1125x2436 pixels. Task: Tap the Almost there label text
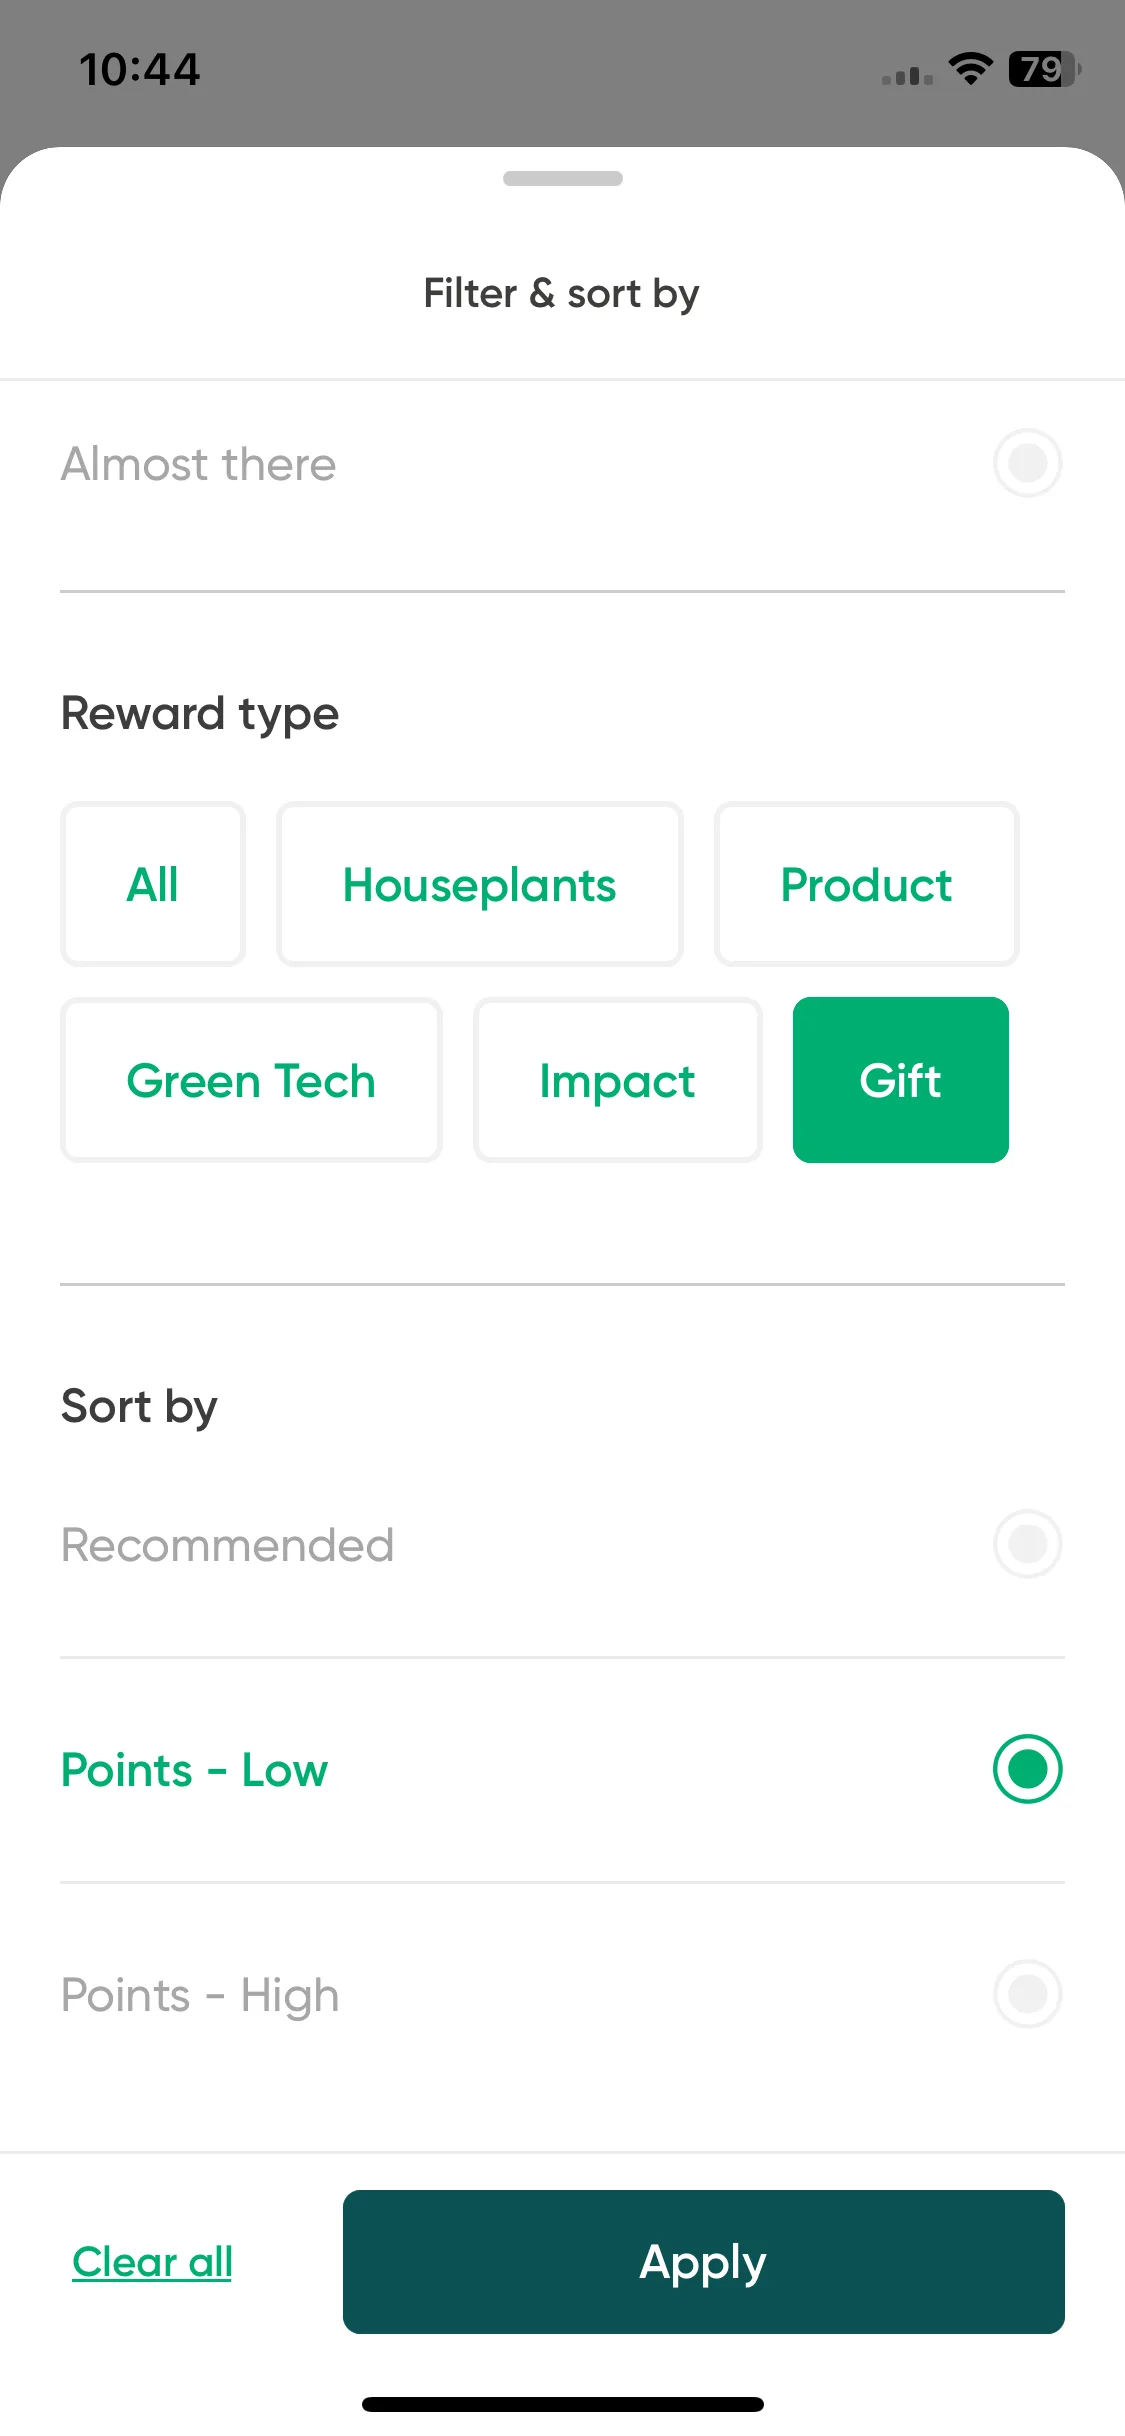(x=199, y=464)
